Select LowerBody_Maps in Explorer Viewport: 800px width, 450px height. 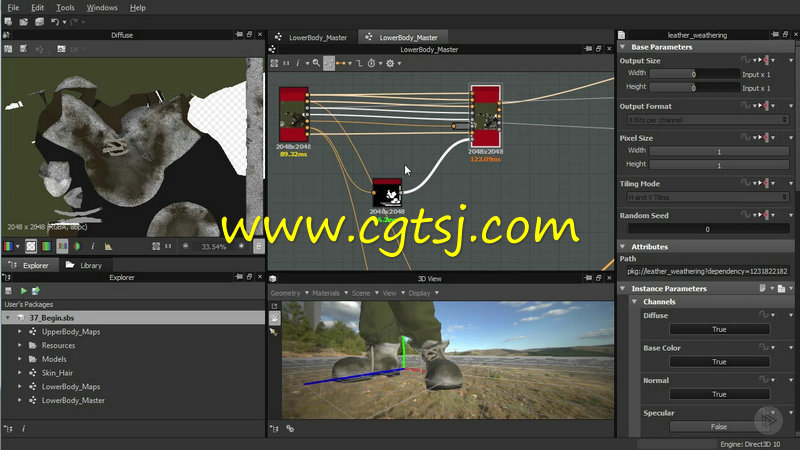point(71,386)
